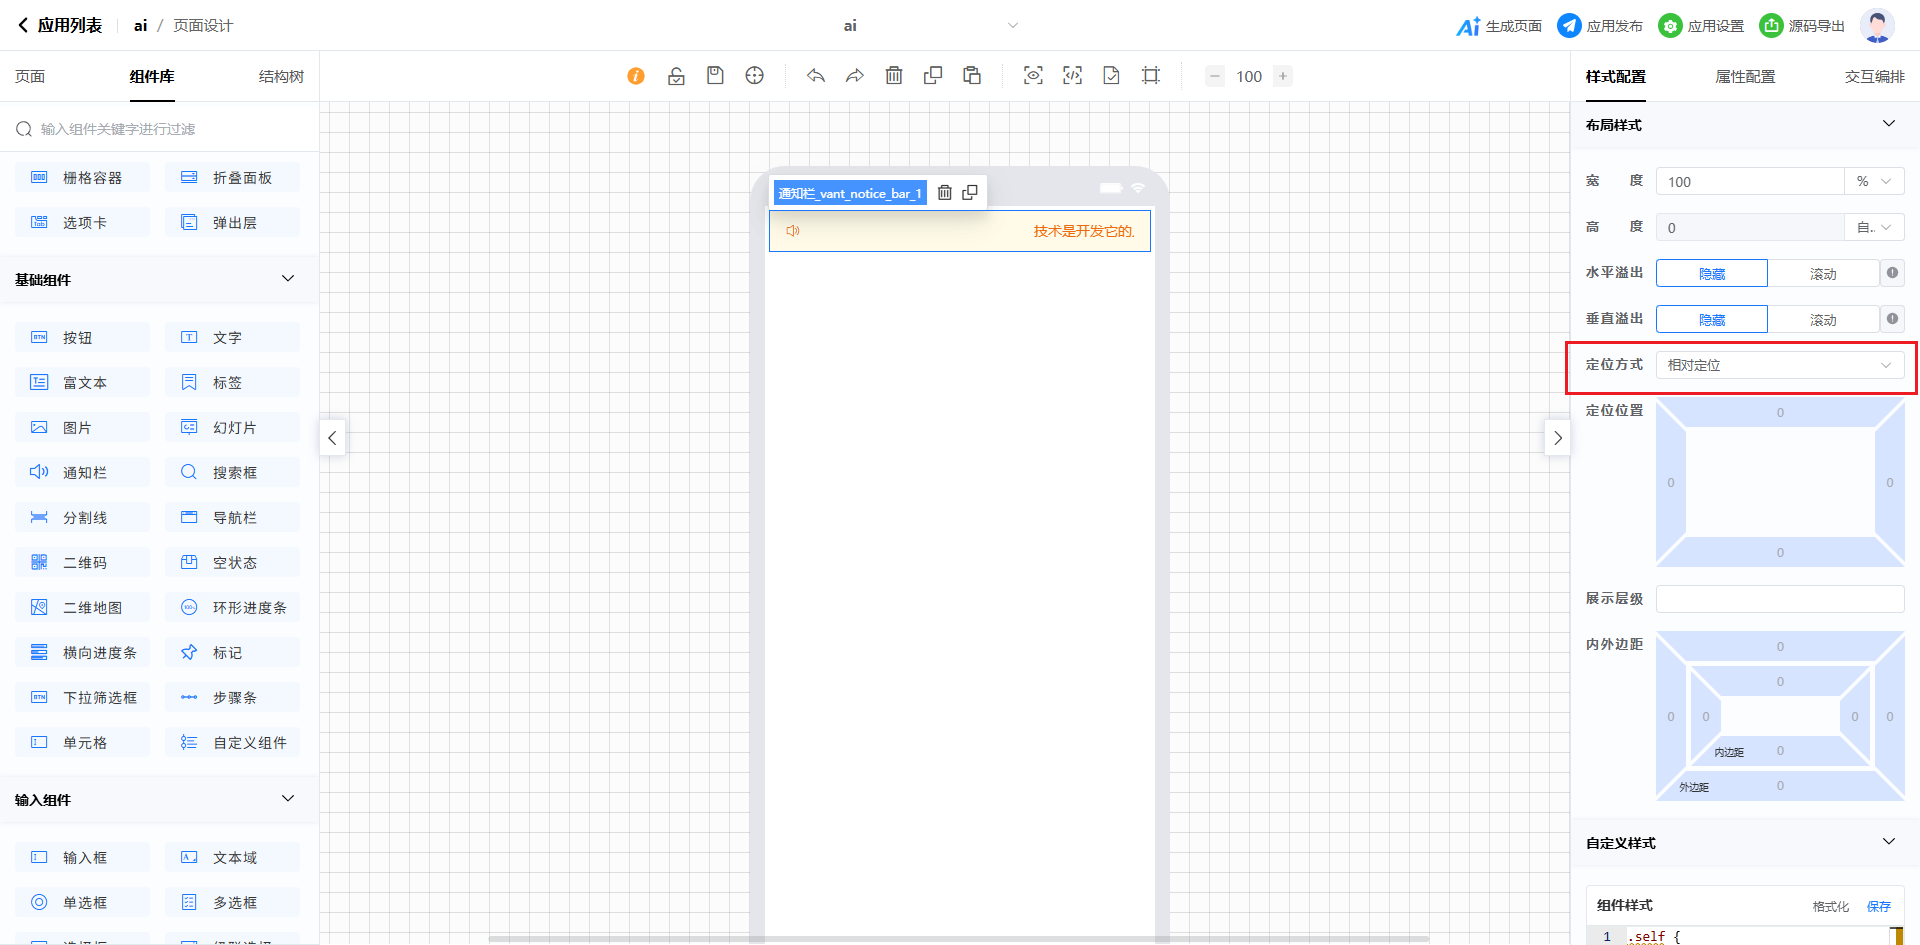Screen dimensions: 1920x945
Task: Click the save disk icon in toolbar
Action: (x=715, y=76)
